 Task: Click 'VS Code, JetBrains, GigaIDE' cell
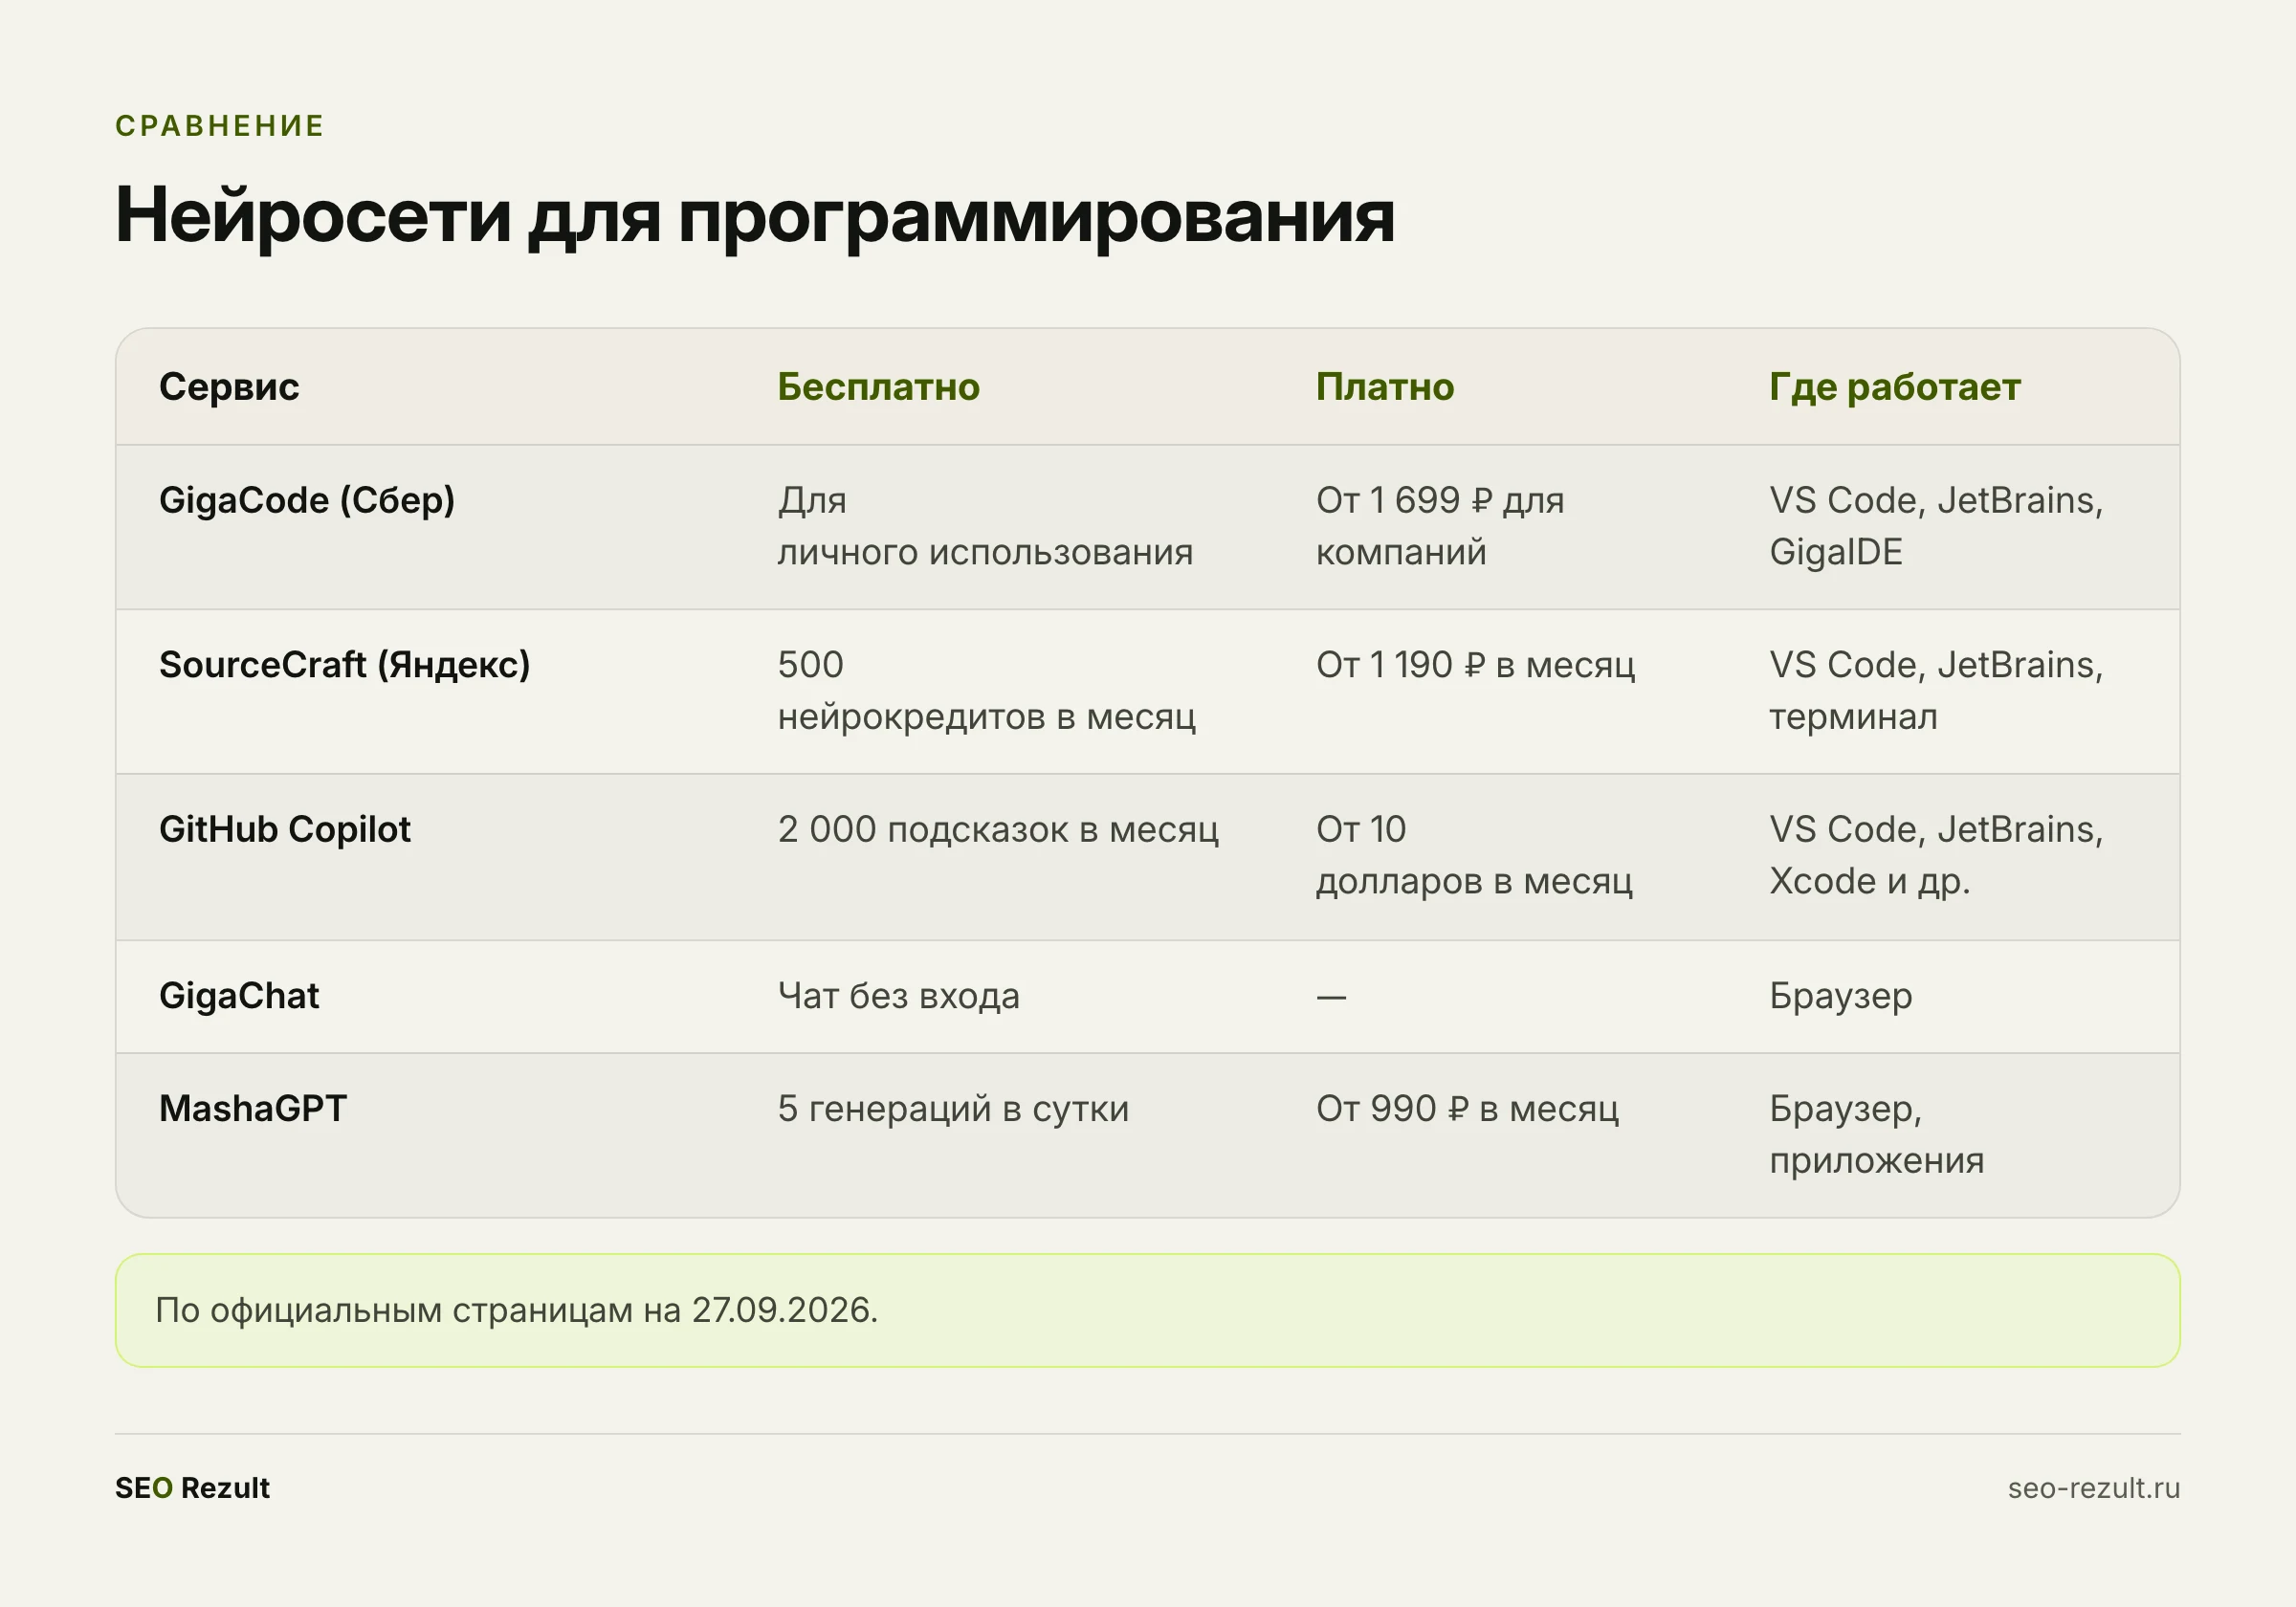(1936, 526)
